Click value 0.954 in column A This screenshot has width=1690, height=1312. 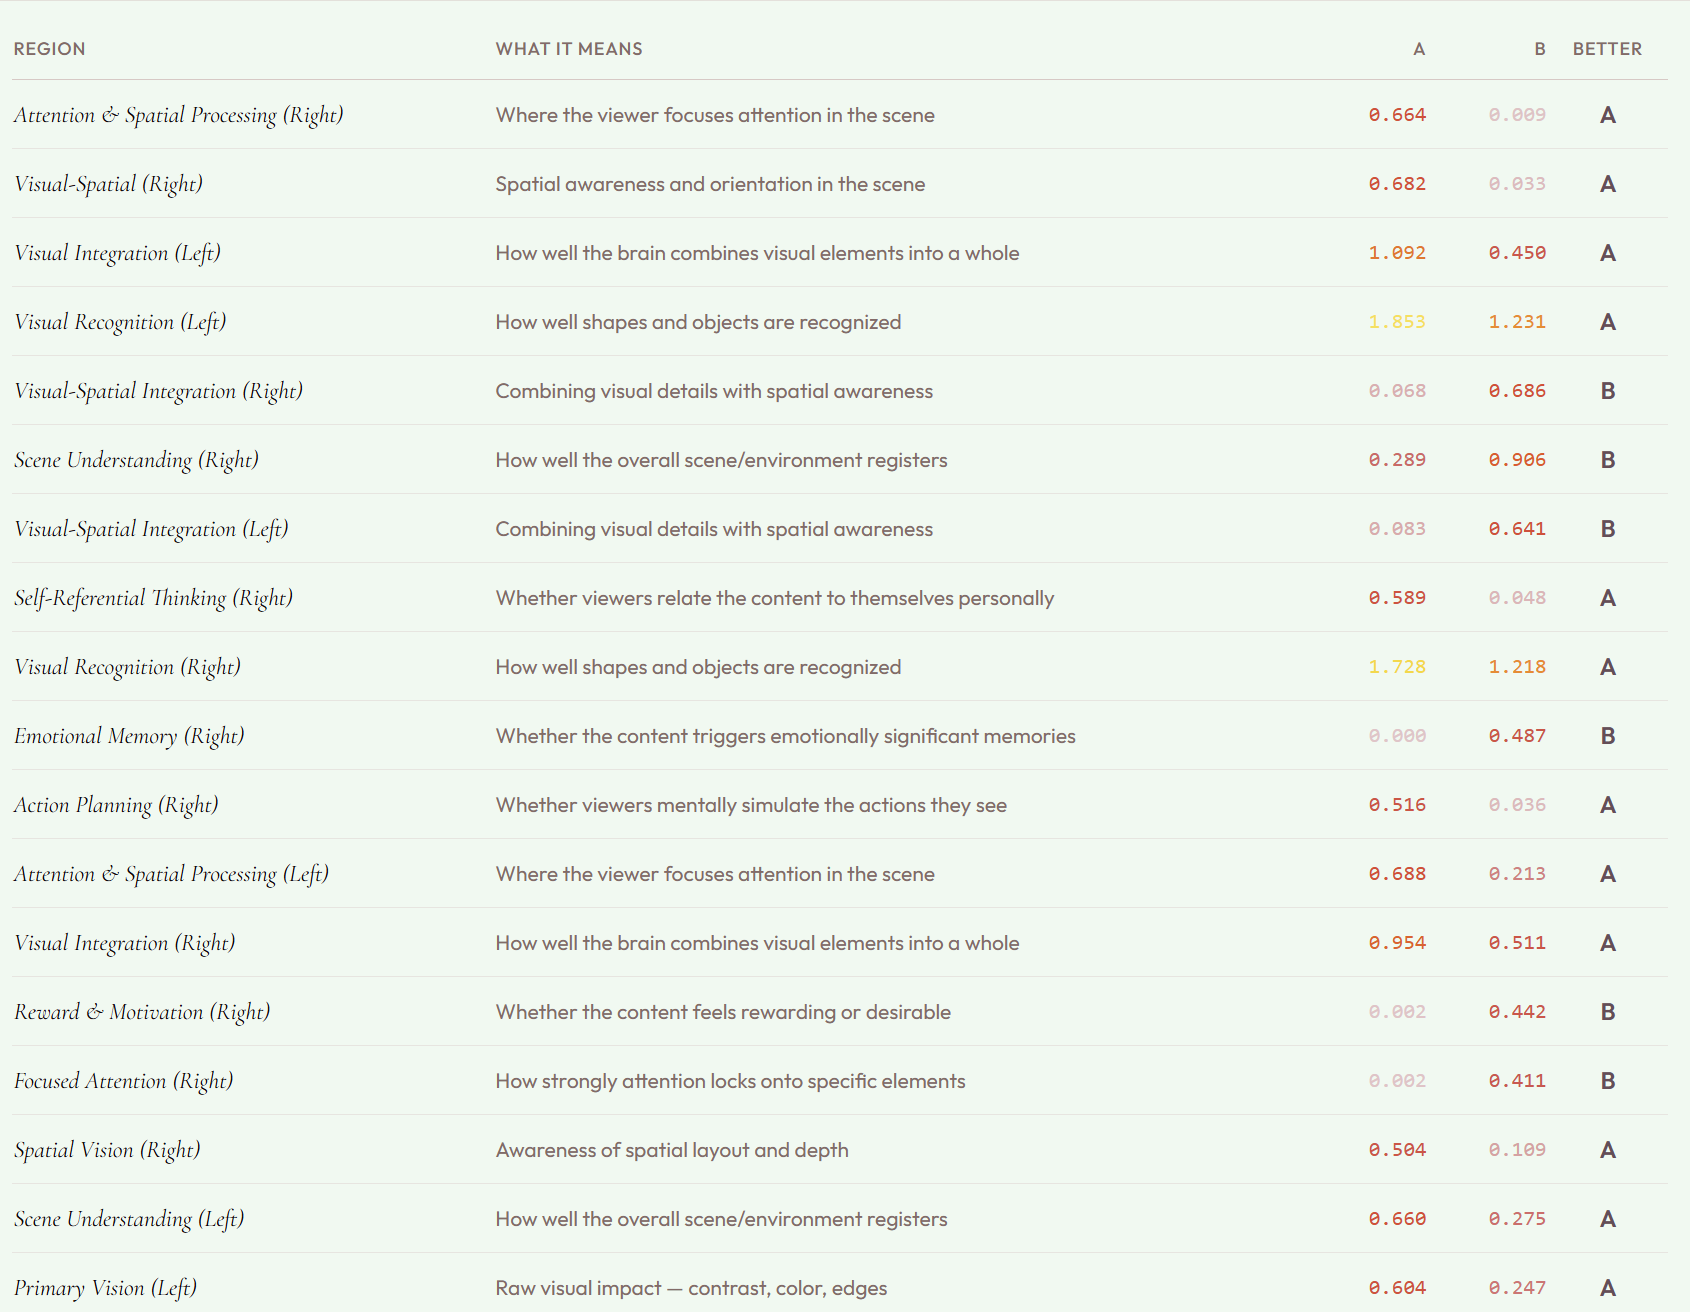(x=1397, y=943)
